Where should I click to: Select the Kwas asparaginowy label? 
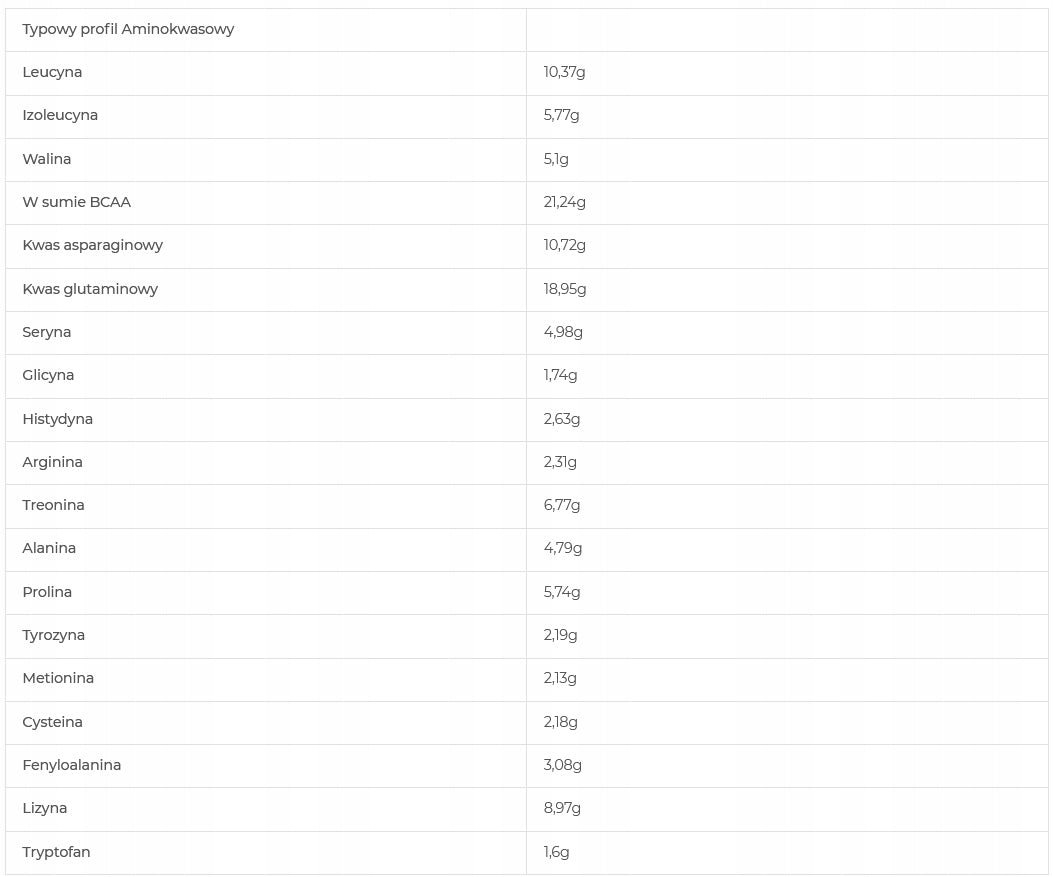(x=93, y=245)
